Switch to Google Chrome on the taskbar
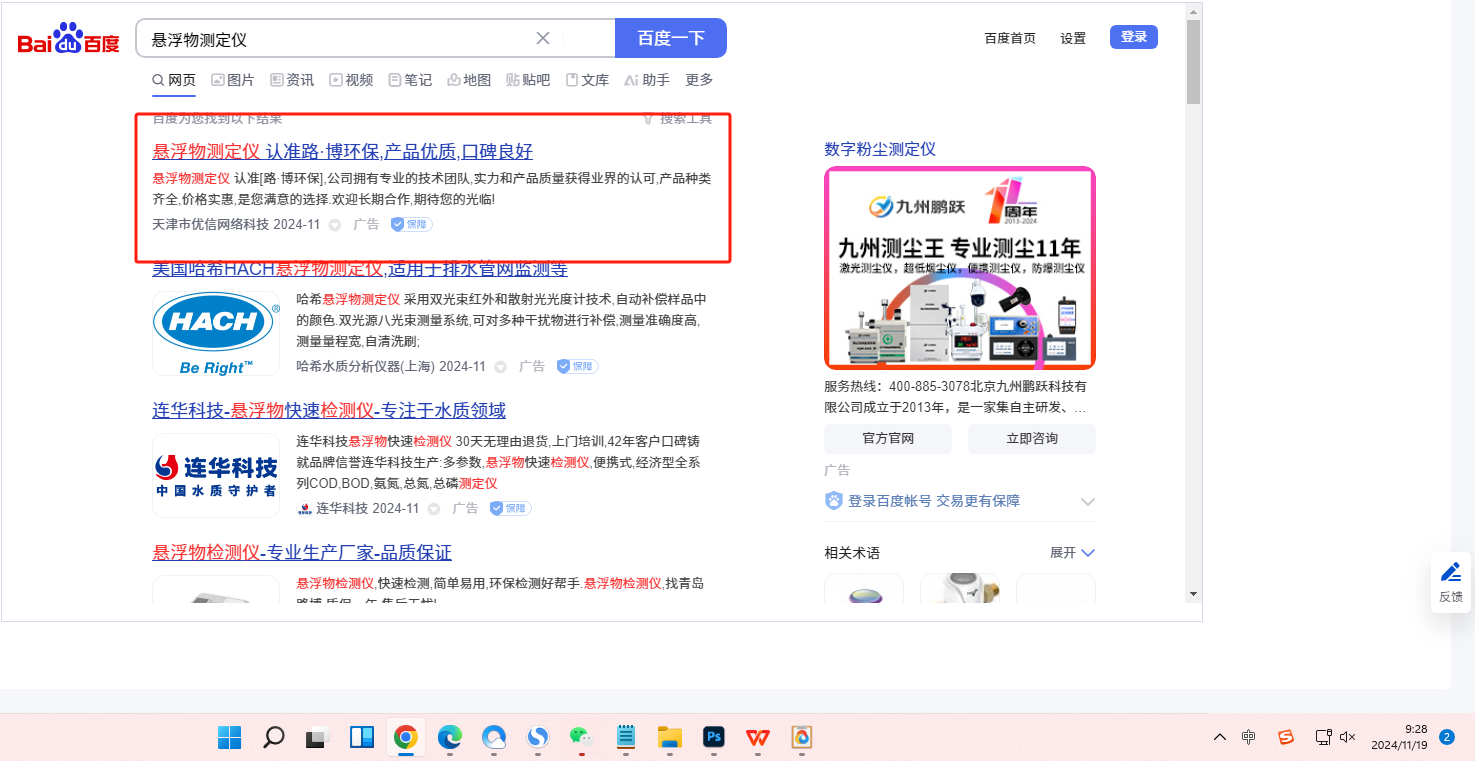Screen dimensions: 1475x761 [405, 738]
